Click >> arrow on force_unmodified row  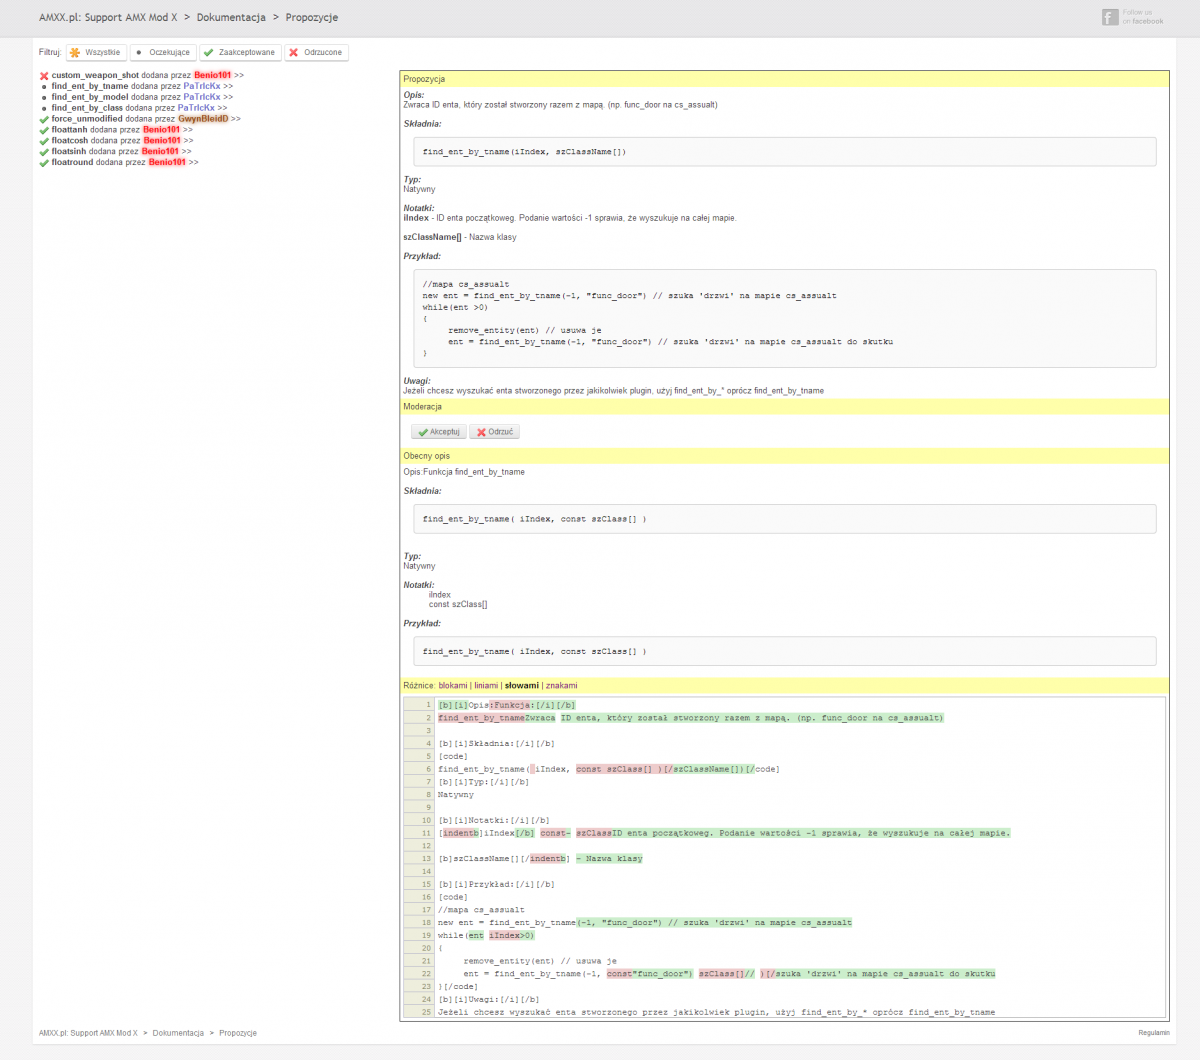[236, 119]
